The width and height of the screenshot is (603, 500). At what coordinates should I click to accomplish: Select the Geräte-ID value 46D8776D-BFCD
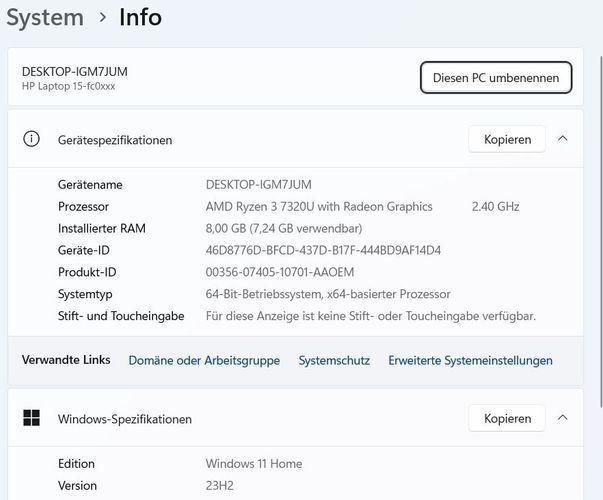click(x=323, y=251)
